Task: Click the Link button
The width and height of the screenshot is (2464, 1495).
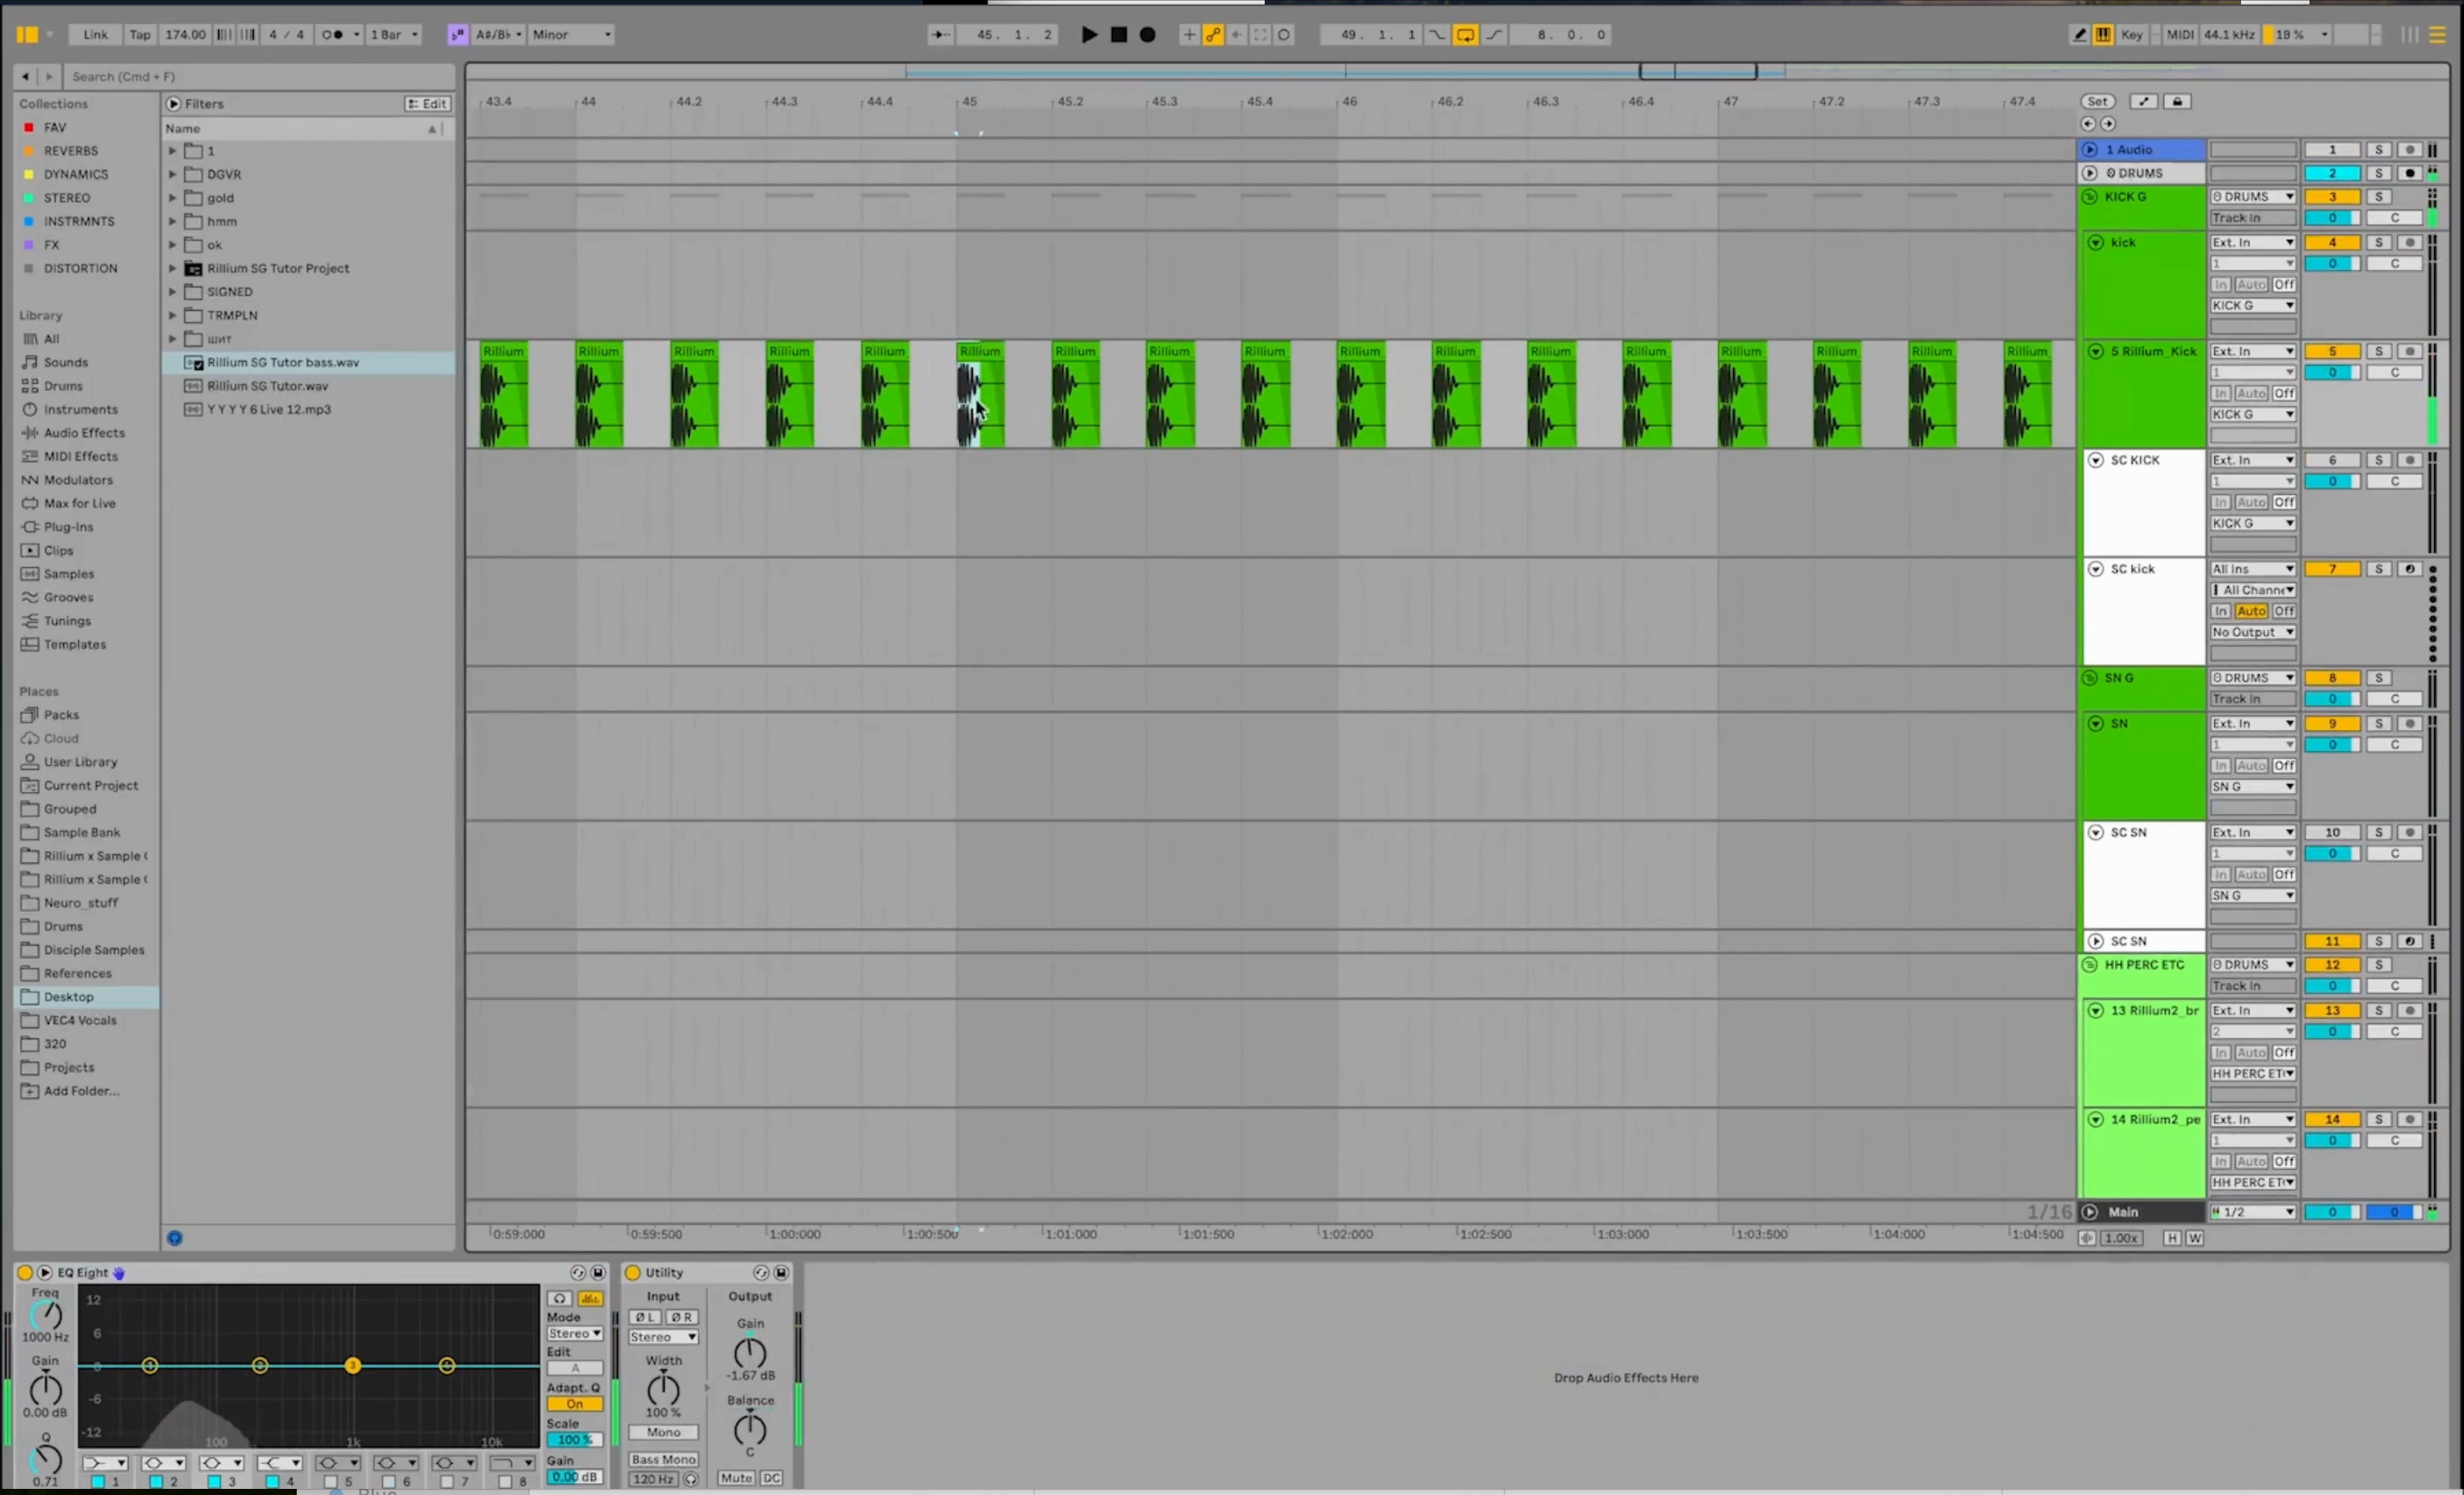Action: 95,35
